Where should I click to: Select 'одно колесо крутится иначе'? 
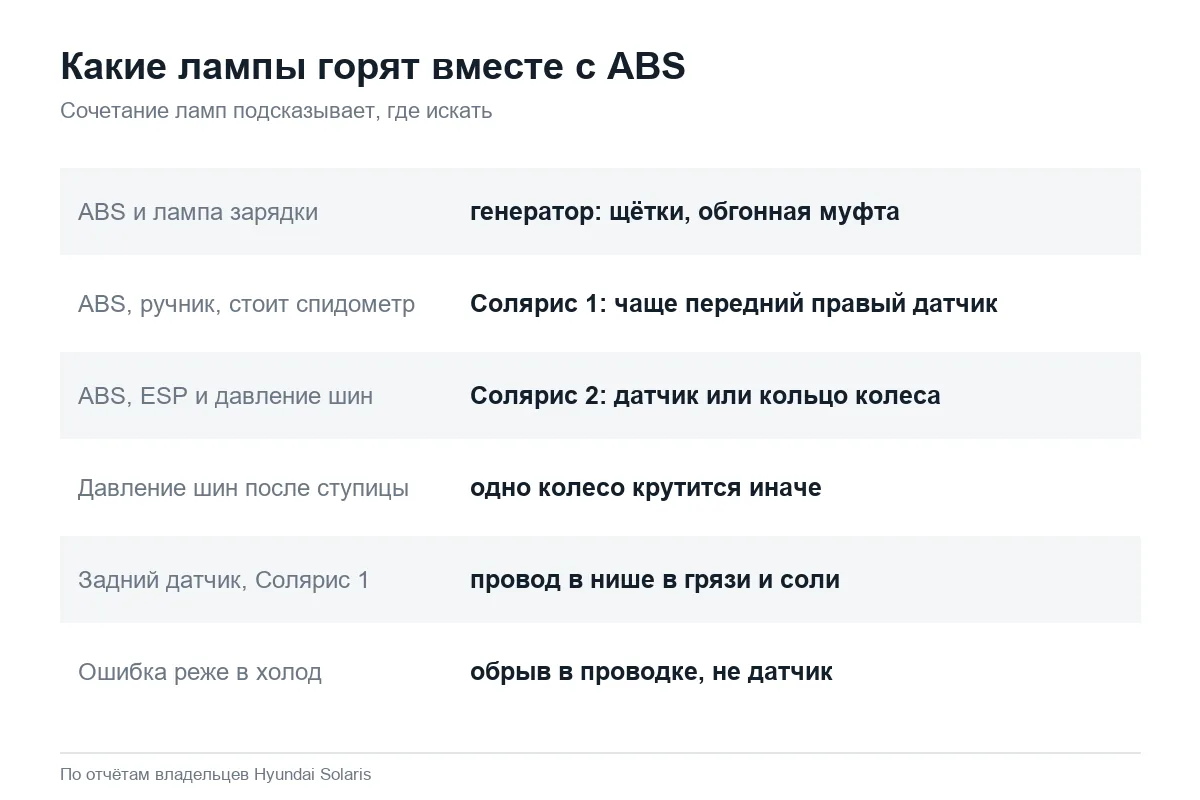pos(646,488)
